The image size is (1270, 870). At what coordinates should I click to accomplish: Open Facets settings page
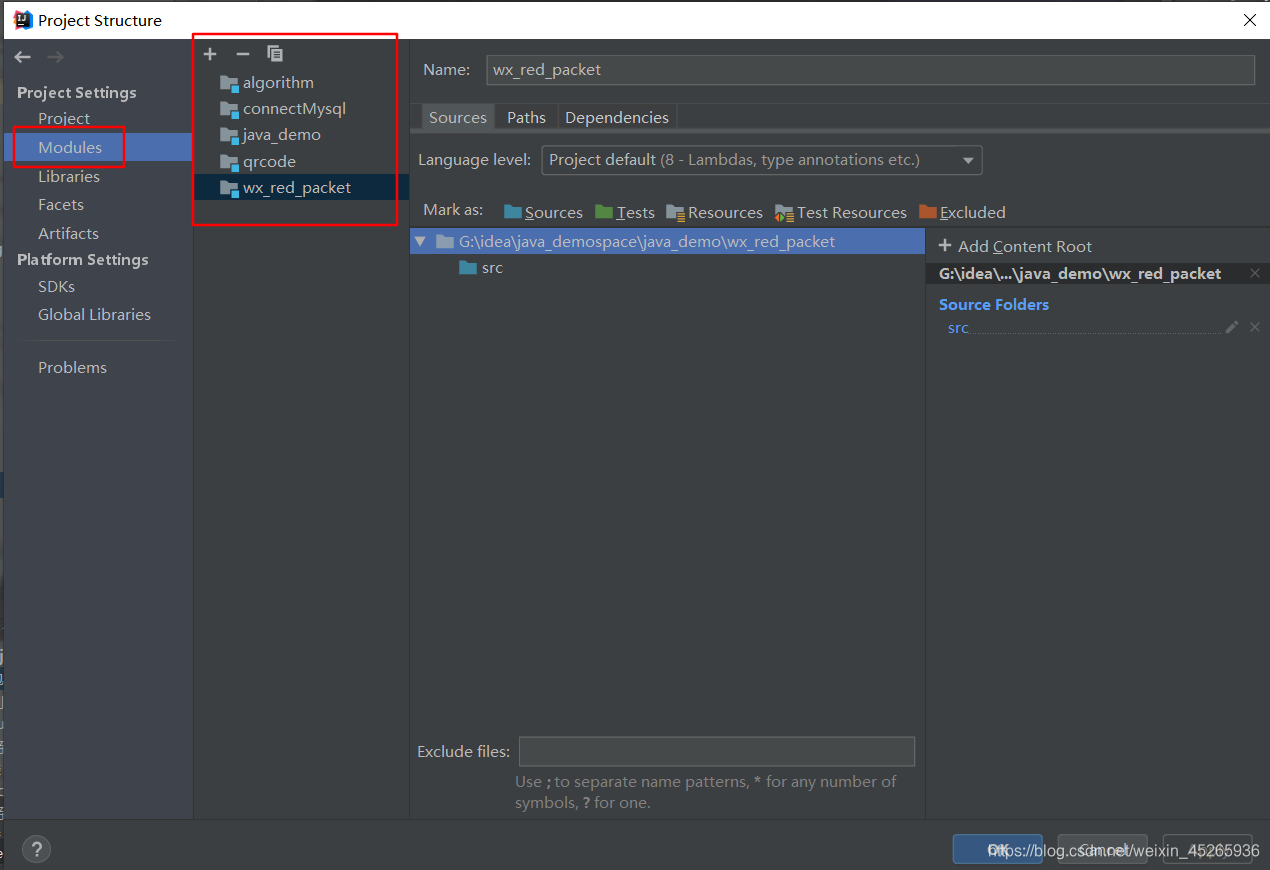61,204
